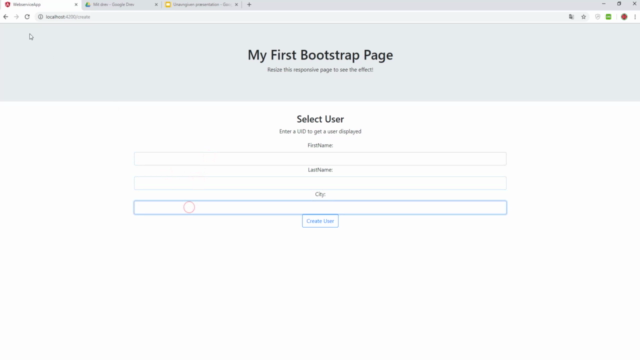This screenshot has width=640, height=360.
Task: Open the green extension icon
Action: pyautogui.click(x=609, y=17)
